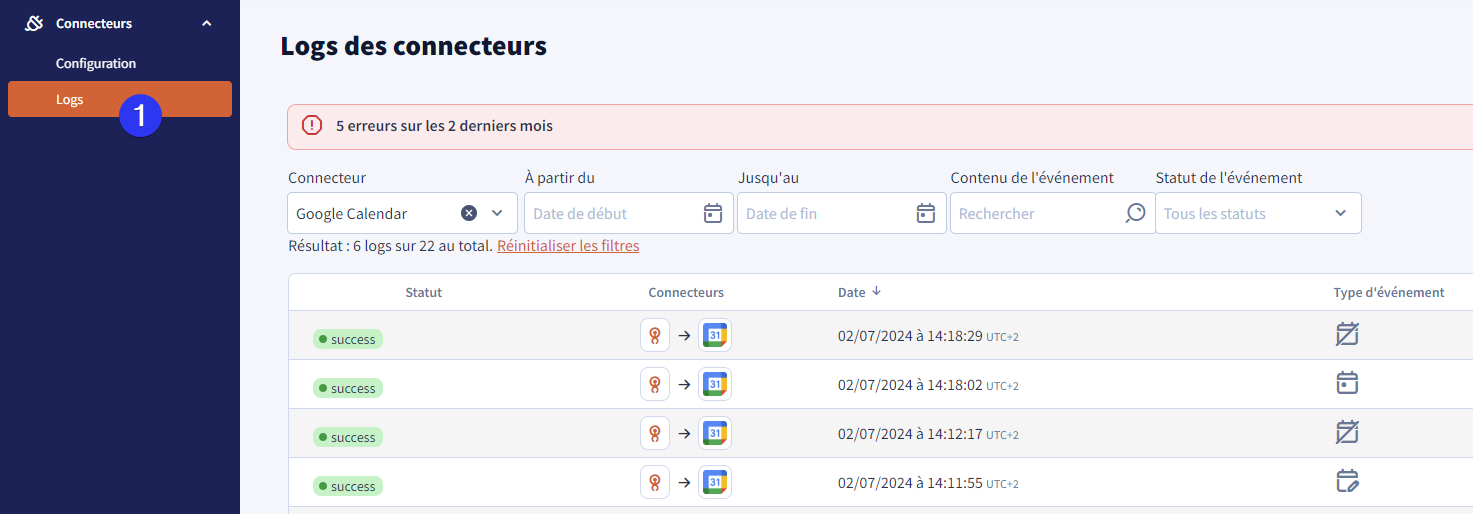Click the red error alert icon
Viewport: 1473px width, 514px height.
[x=312, y=125]
